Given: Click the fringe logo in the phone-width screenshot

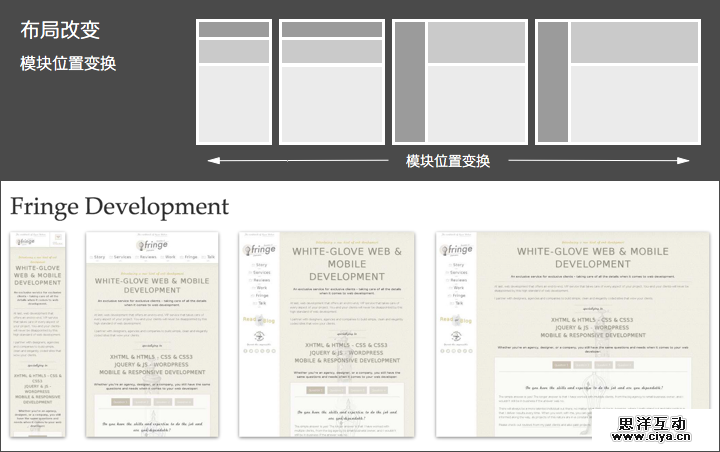Looking at the screenshot, I should (26, 241).
